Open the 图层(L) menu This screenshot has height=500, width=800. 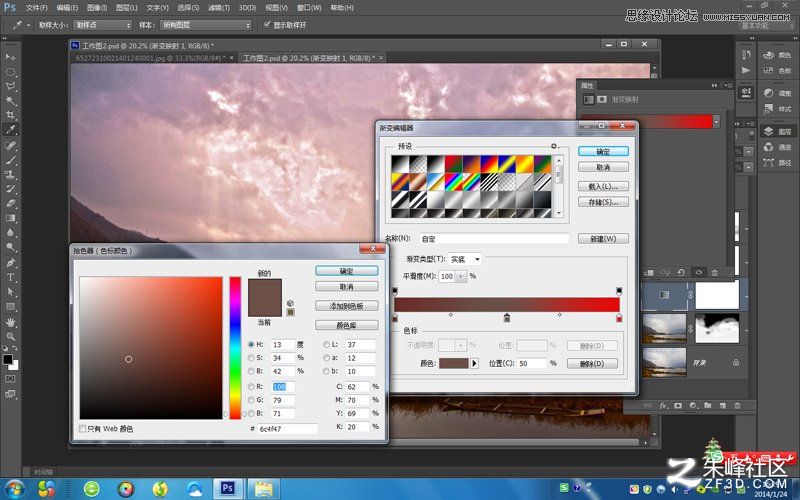coord(127,8)
